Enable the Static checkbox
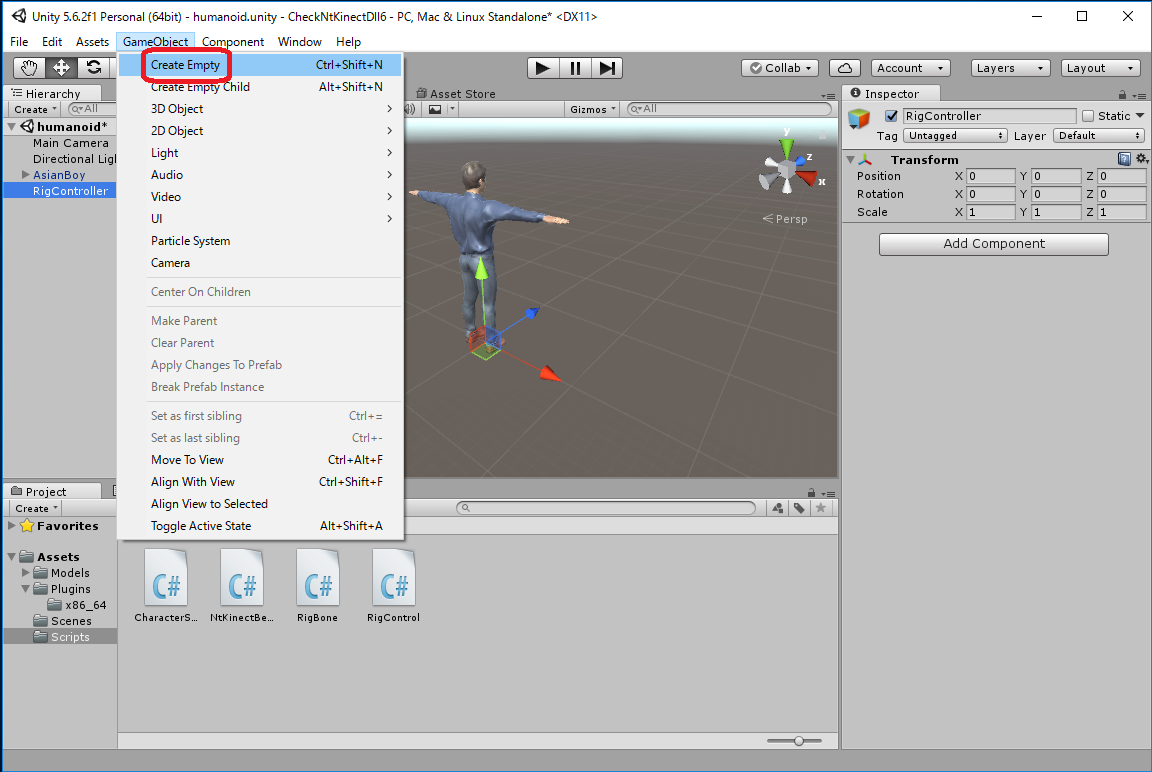The image size is (1152, 772). [x=1088, y=116]
